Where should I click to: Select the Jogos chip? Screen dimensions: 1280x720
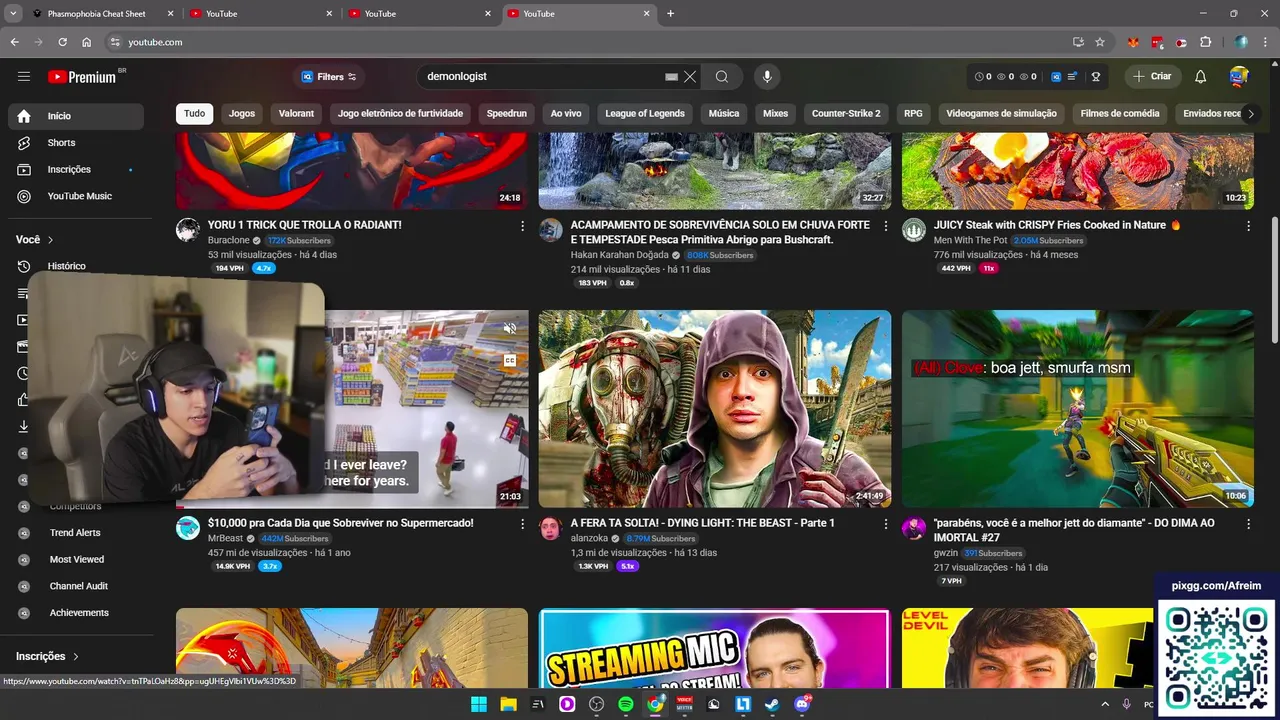[x=242, y=113]
